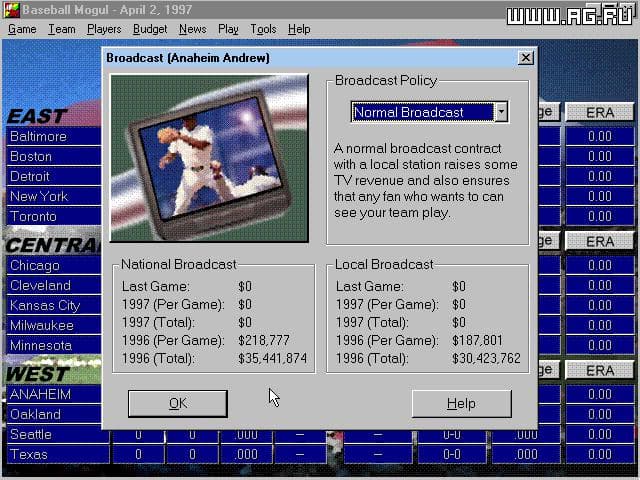The height and width of the screenshot is (480, 640).
Task: Select ANAHEIM in the West division
Action: tap(54, 394)
